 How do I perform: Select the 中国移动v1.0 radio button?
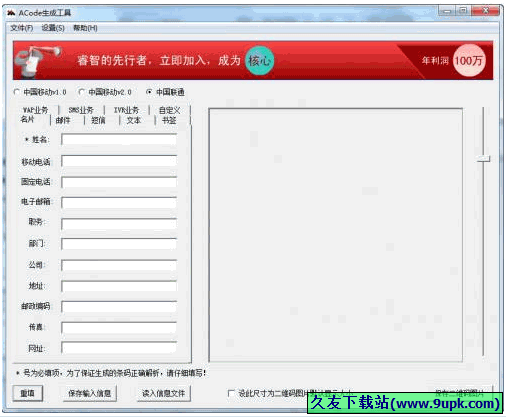point(16,92)
